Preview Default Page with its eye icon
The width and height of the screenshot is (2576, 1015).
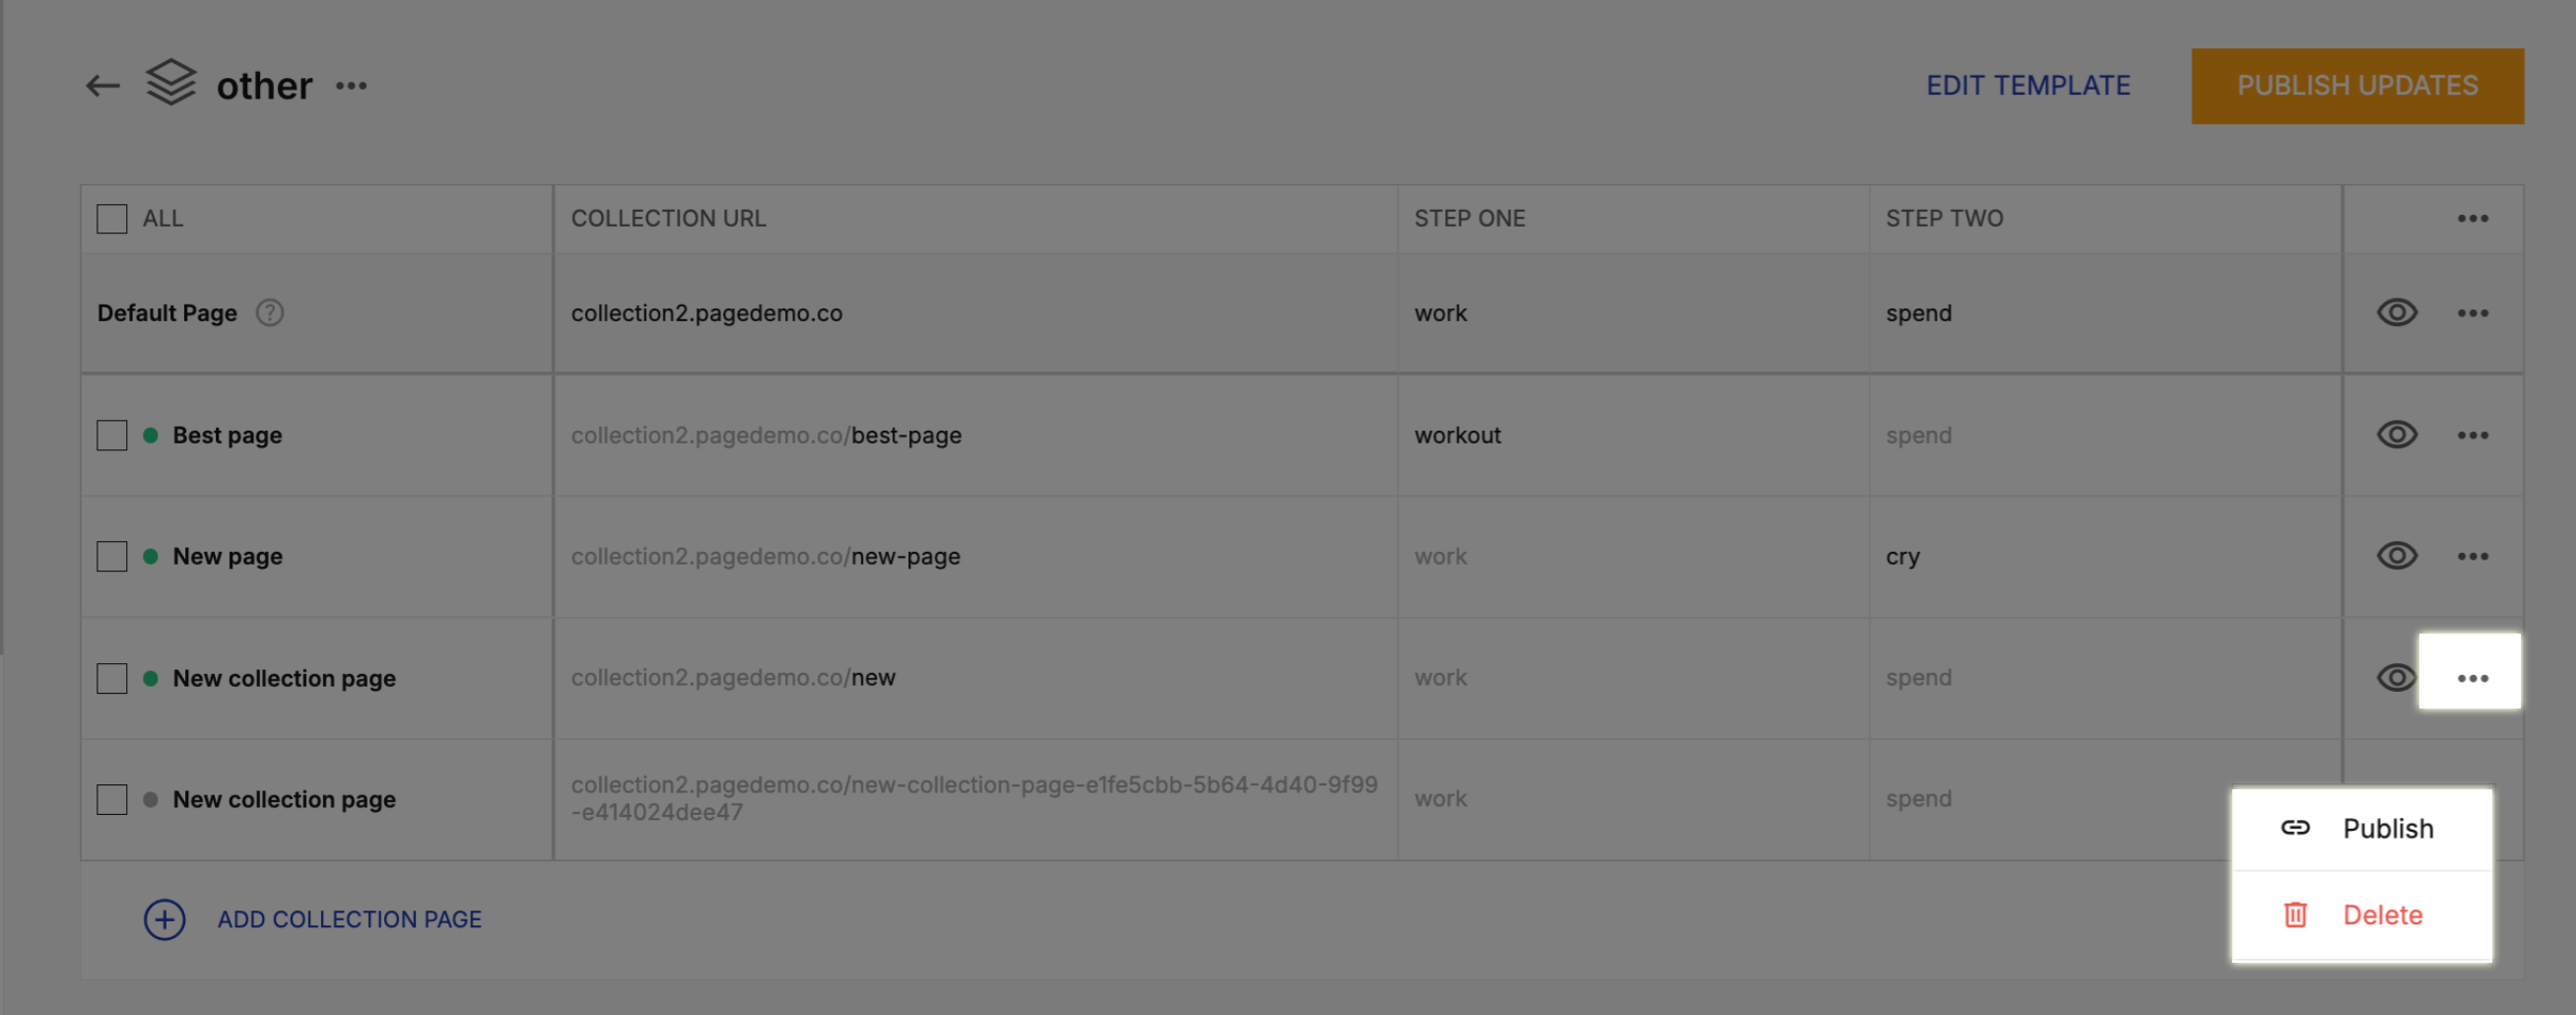tap(2396, 312)
